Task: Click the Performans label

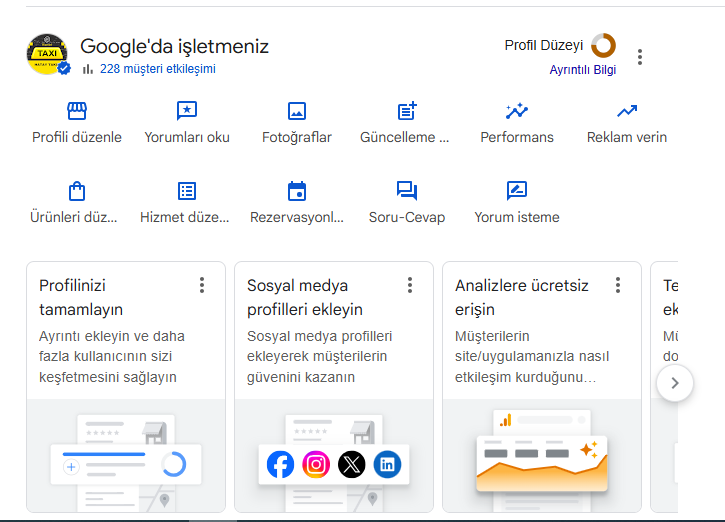Action: click(x=517, y=137)
